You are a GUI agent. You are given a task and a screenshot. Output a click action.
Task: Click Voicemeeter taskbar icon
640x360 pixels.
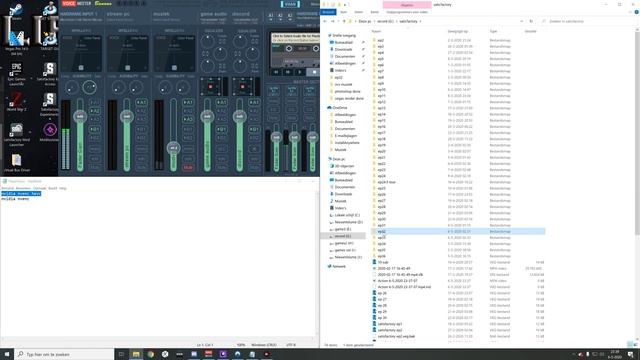coord(209,354)
